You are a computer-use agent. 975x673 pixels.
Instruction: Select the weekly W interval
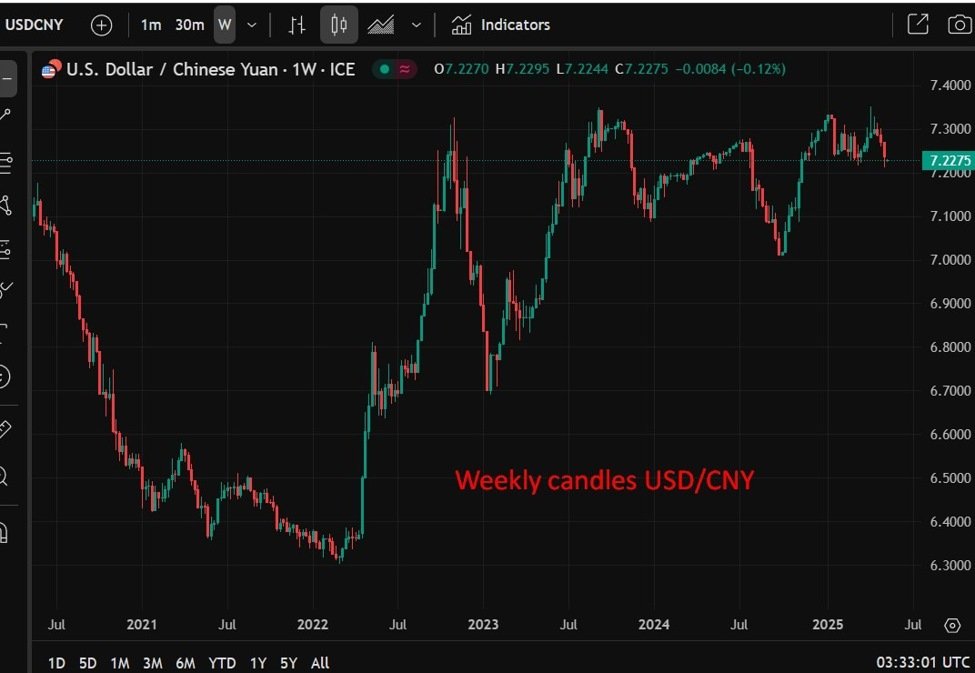point(225,25)
